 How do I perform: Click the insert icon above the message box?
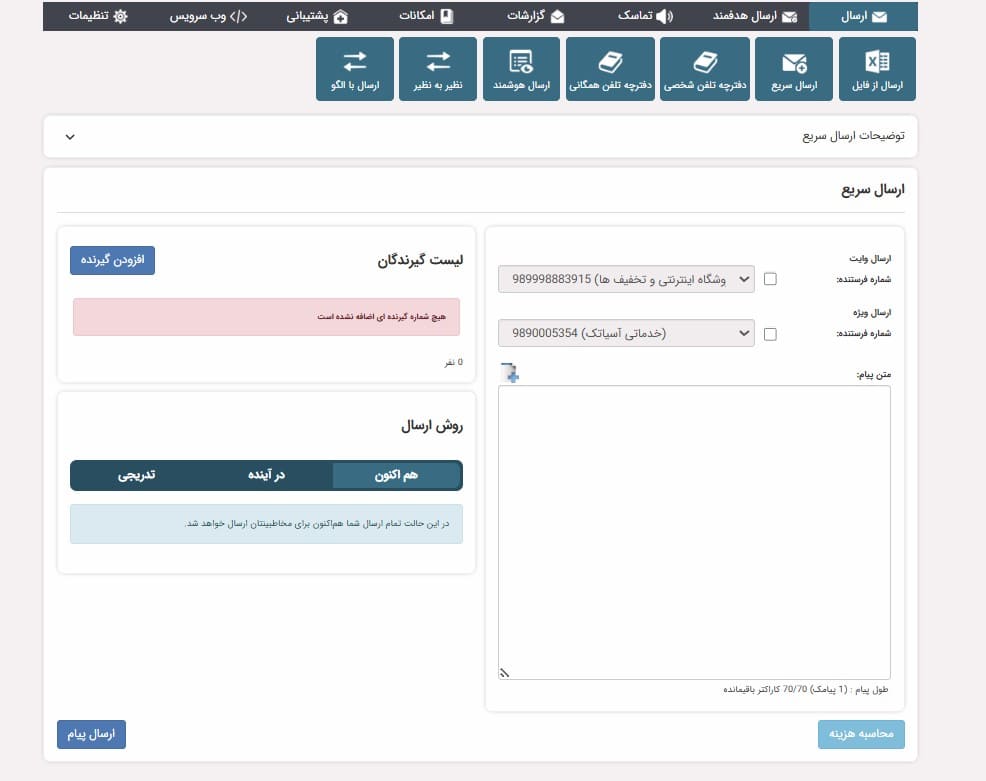point(511,372)
